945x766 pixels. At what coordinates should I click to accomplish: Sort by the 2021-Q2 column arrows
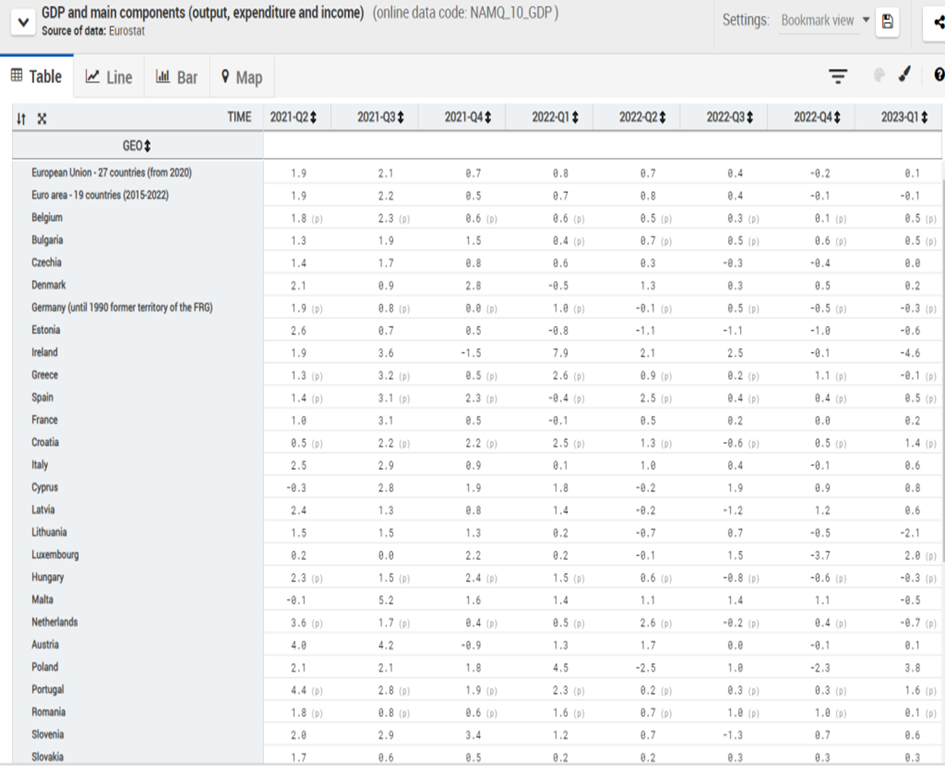pos(313,118)
